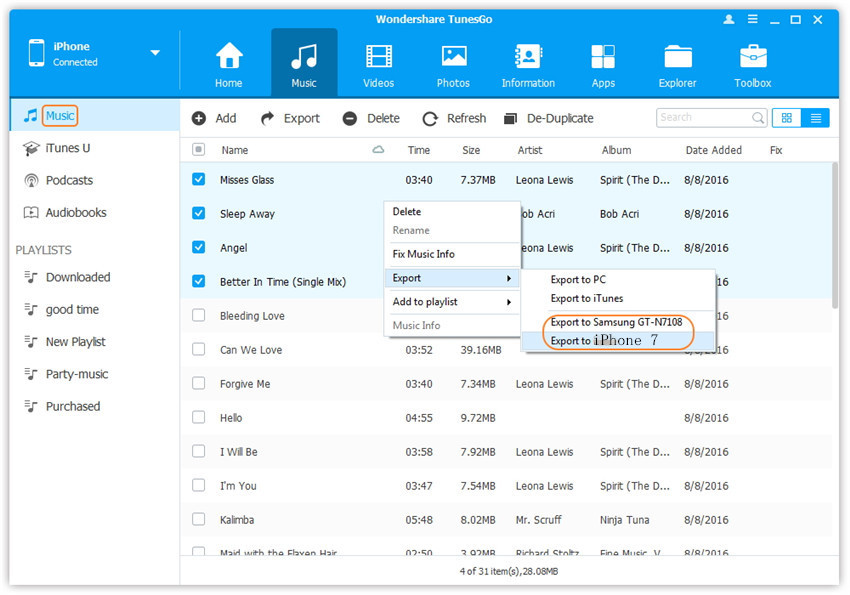Open the hamburger menu icon in title bar

pyautogui.click(x=752, y=19)
